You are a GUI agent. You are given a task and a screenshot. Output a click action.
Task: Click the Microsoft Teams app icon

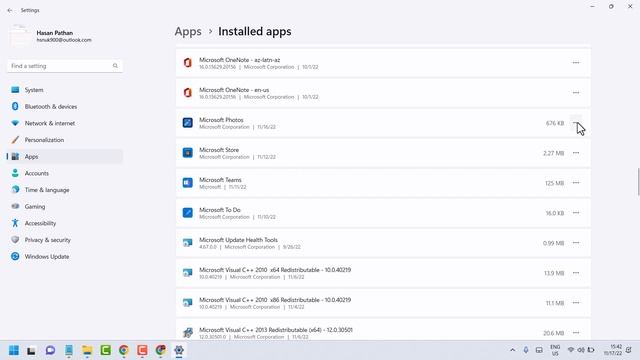pyautogui.click(x=187, y=183)
